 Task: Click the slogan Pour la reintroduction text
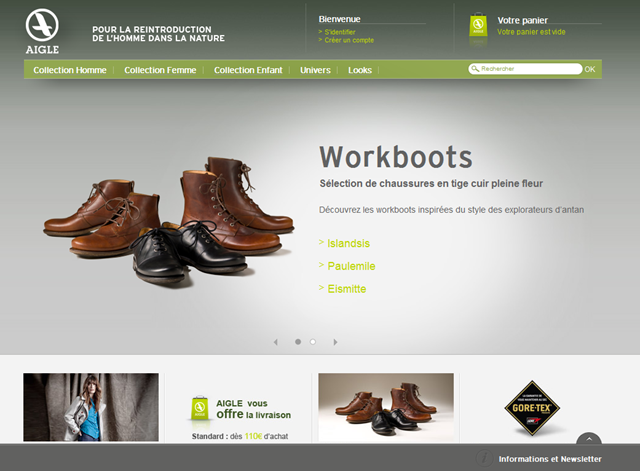pos(158,34)
